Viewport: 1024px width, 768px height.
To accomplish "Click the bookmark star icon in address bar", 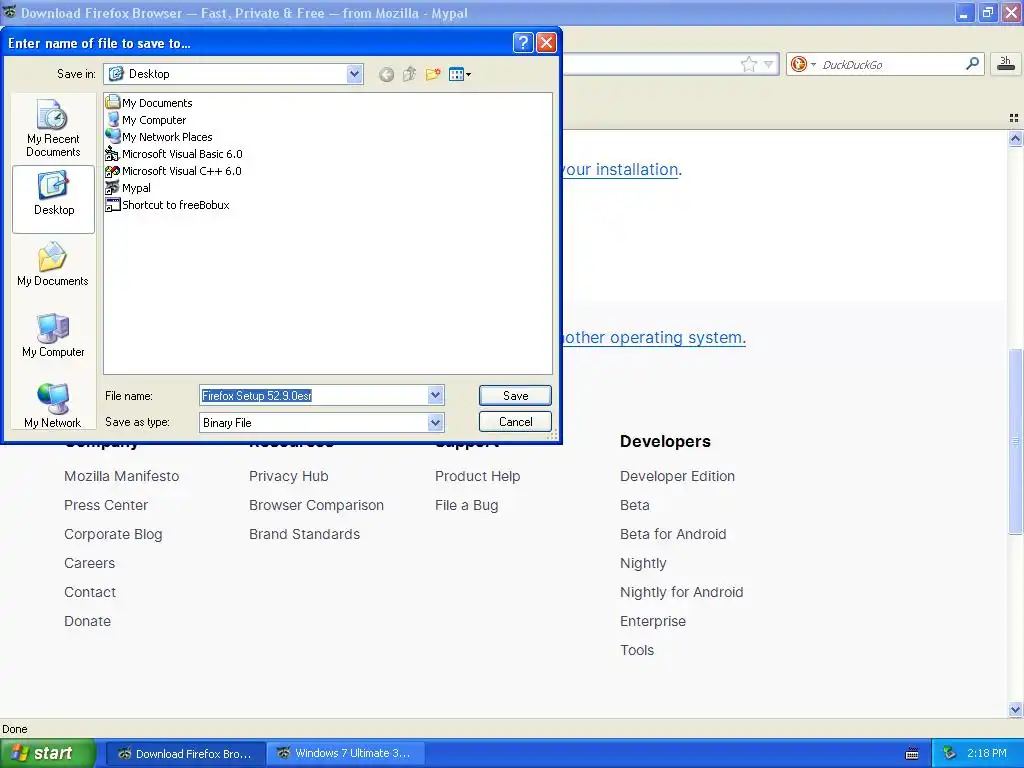I will [x=748, y=64].
